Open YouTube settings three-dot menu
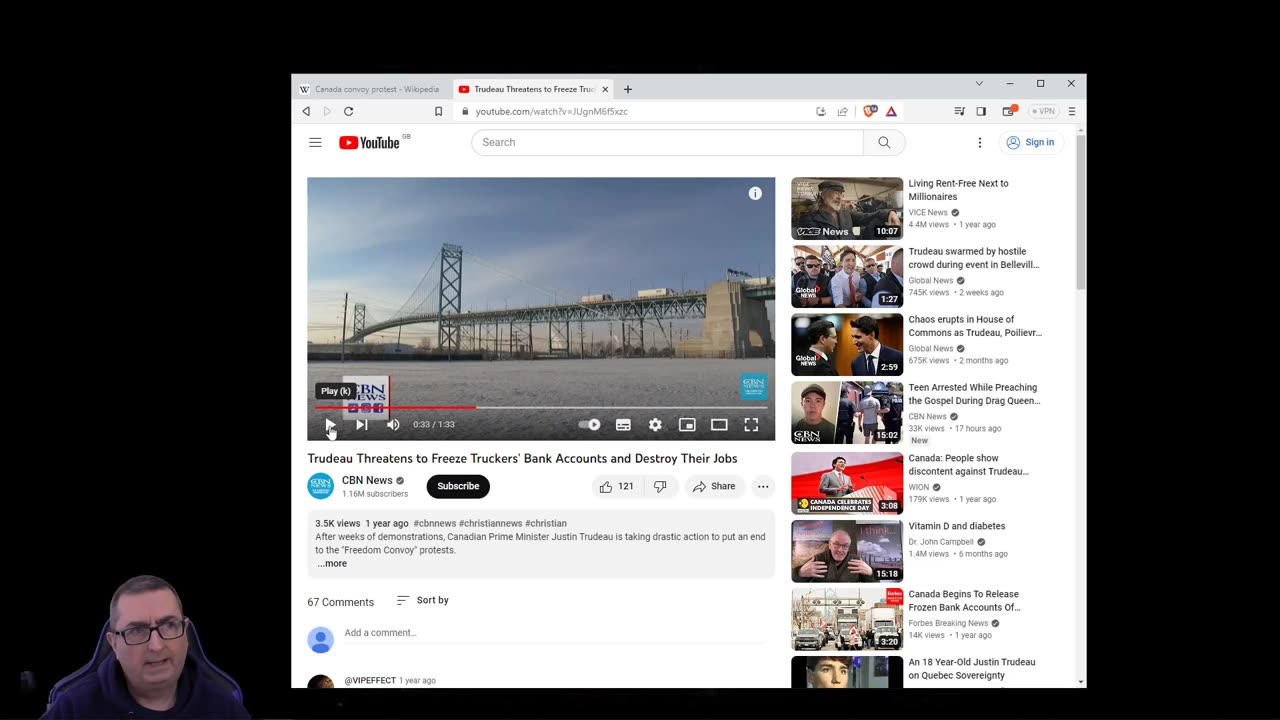This screenshot has width=1280, height=720. tap(980, 143)
